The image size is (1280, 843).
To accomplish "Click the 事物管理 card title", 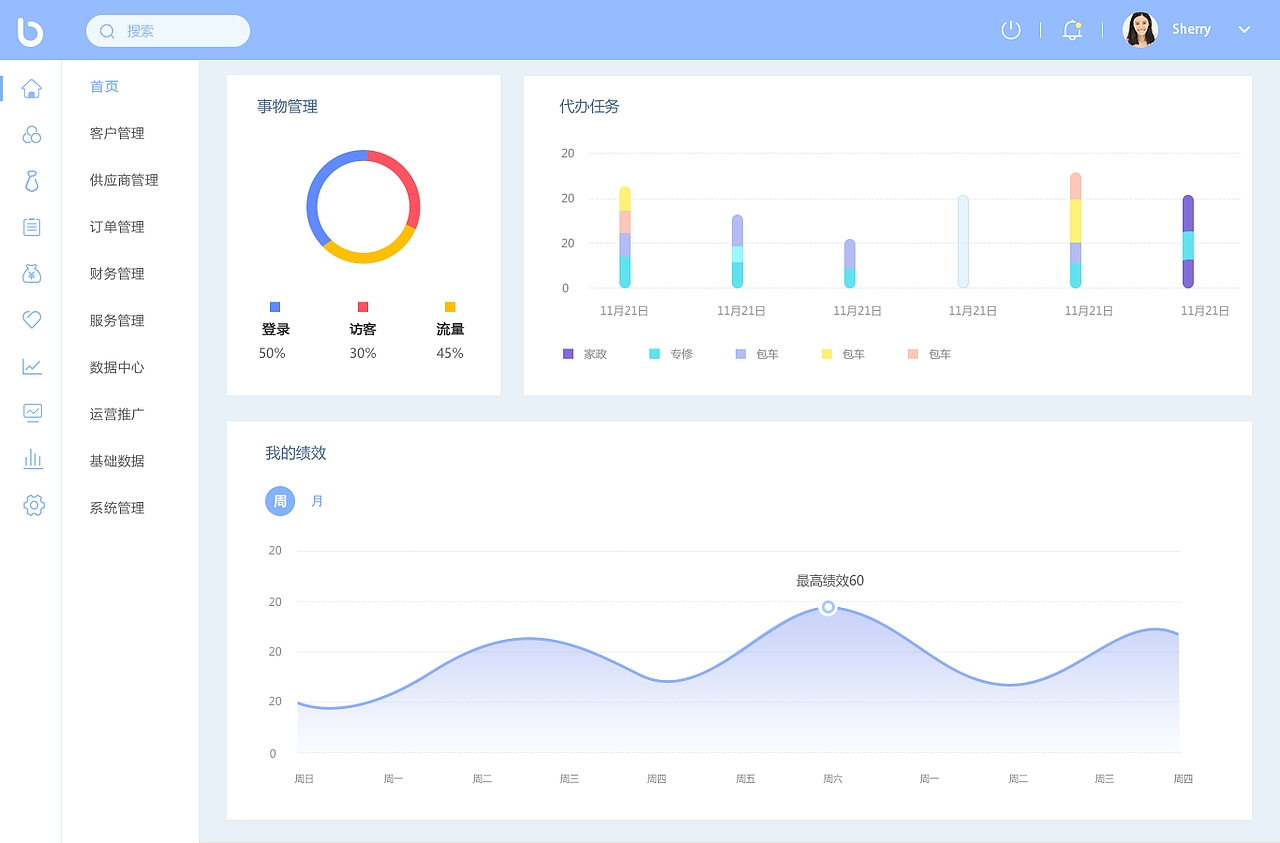I will [x=287, y=106].
